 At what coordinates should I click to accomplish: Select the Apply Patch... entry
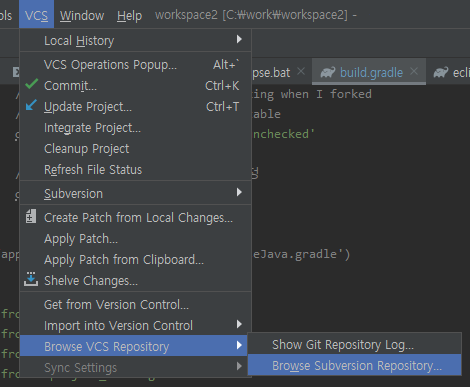[x=135, y=239]
